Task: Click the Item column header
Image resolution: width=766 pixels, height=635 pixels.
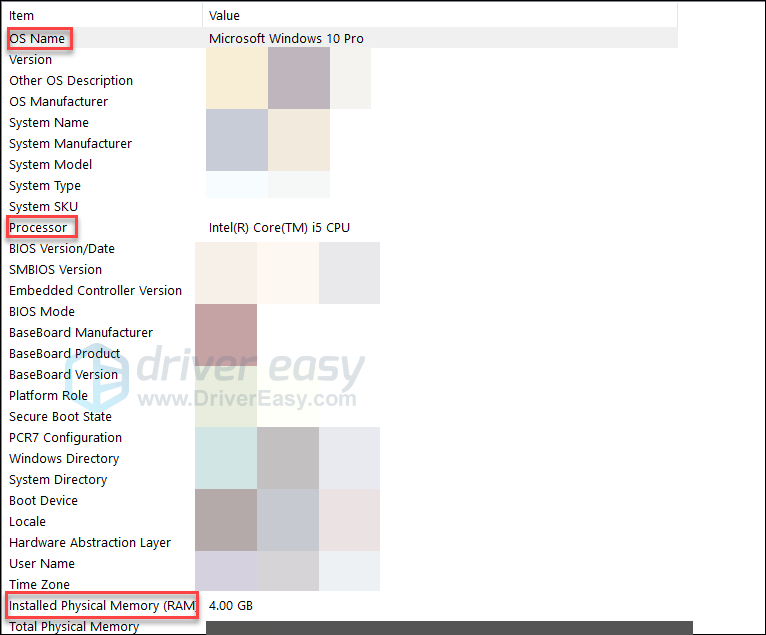Action: pyautogui.click(x=102, y=16)
